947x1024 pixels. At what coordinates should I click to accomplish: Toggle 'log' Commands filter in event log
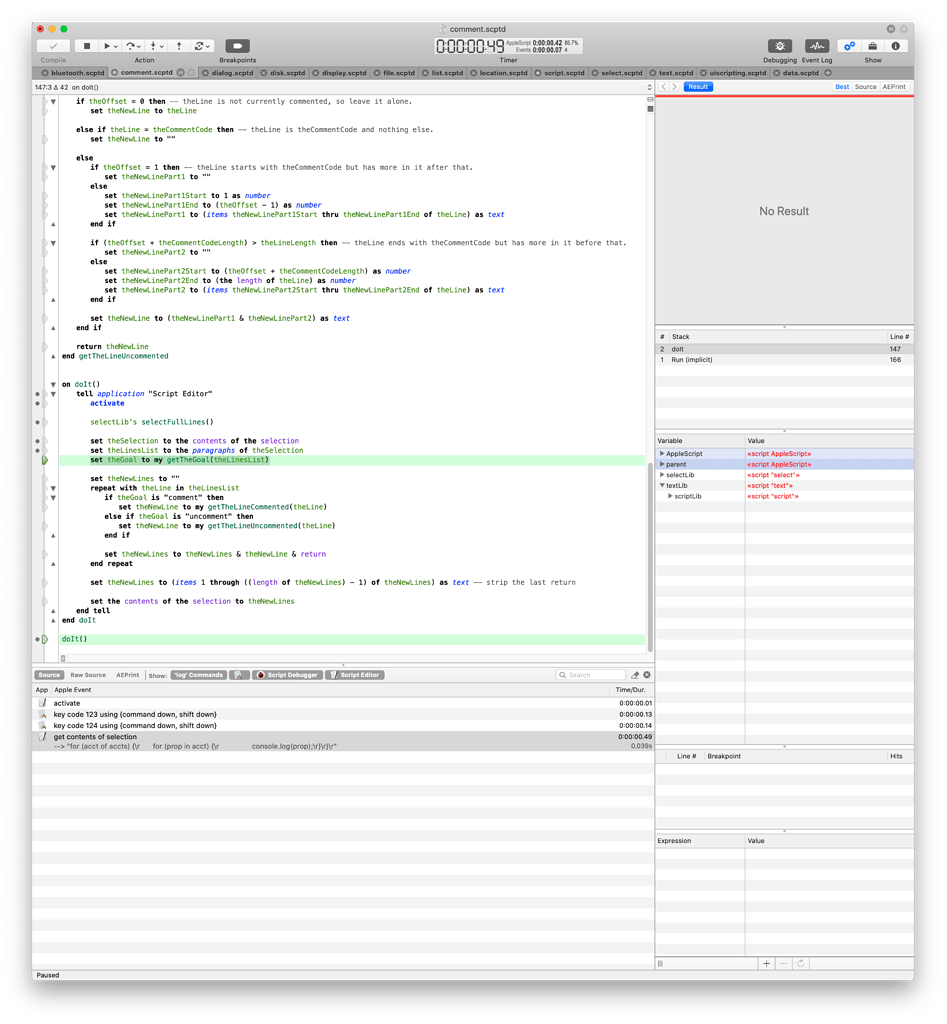pyautogui.click(x=199, y=675)
